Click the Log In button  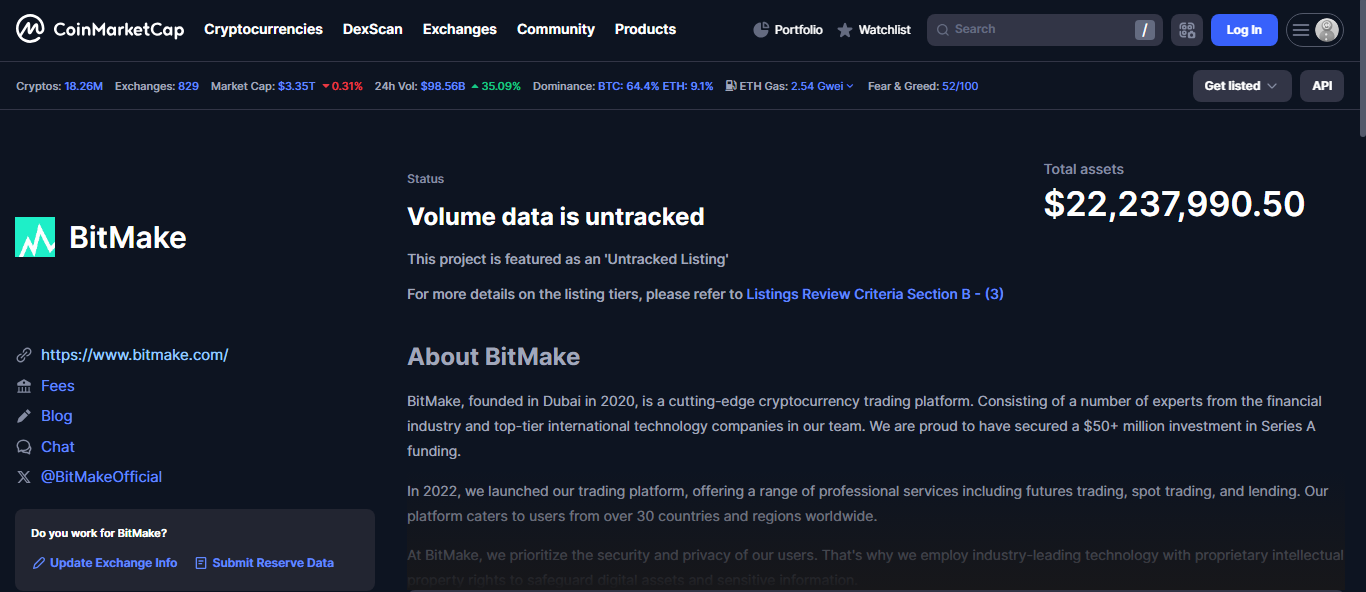tap(1244, 30)
